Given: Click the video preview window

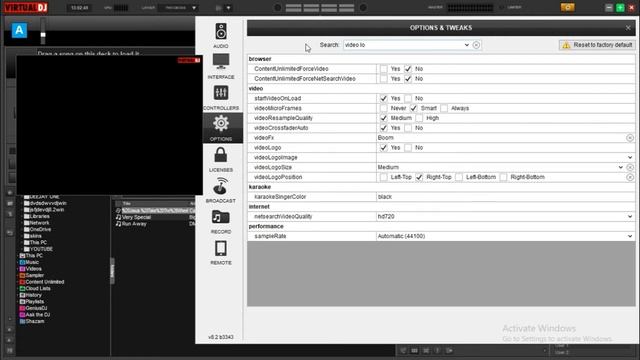Looking at the screenshot, I should 109,125.
